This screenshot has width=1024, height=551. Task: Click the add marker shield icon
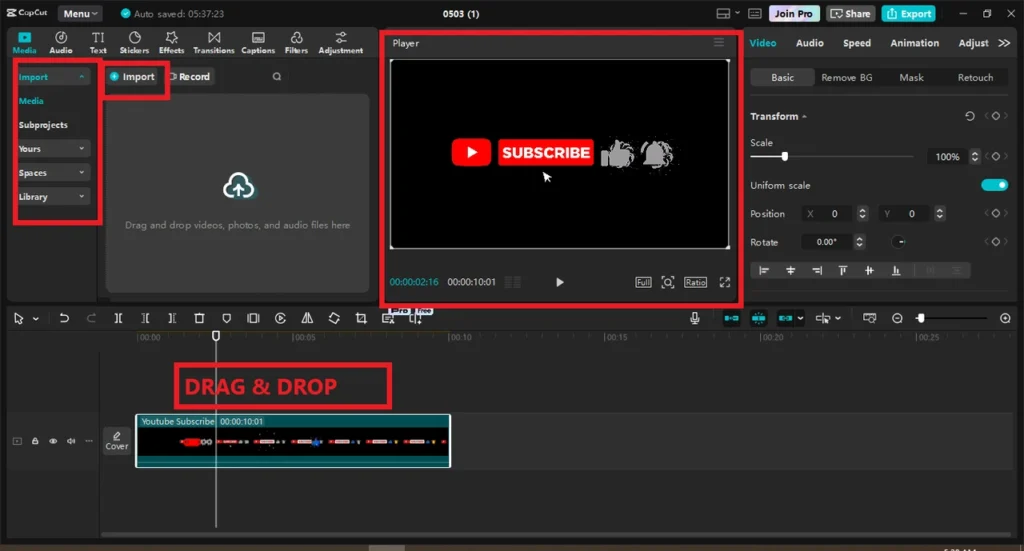226,318
